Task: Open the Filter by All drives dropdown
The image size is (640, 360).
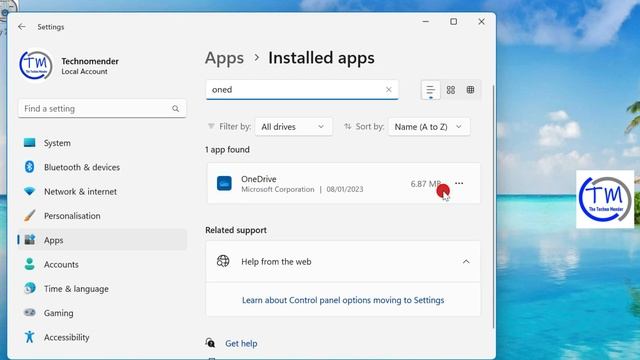Action: point(293,127)
